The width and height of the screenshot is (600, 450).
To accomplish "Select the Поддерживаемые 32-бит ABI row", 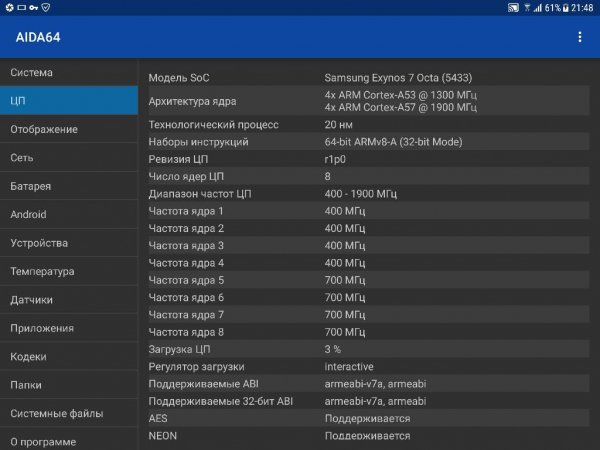I will (369, 401).
